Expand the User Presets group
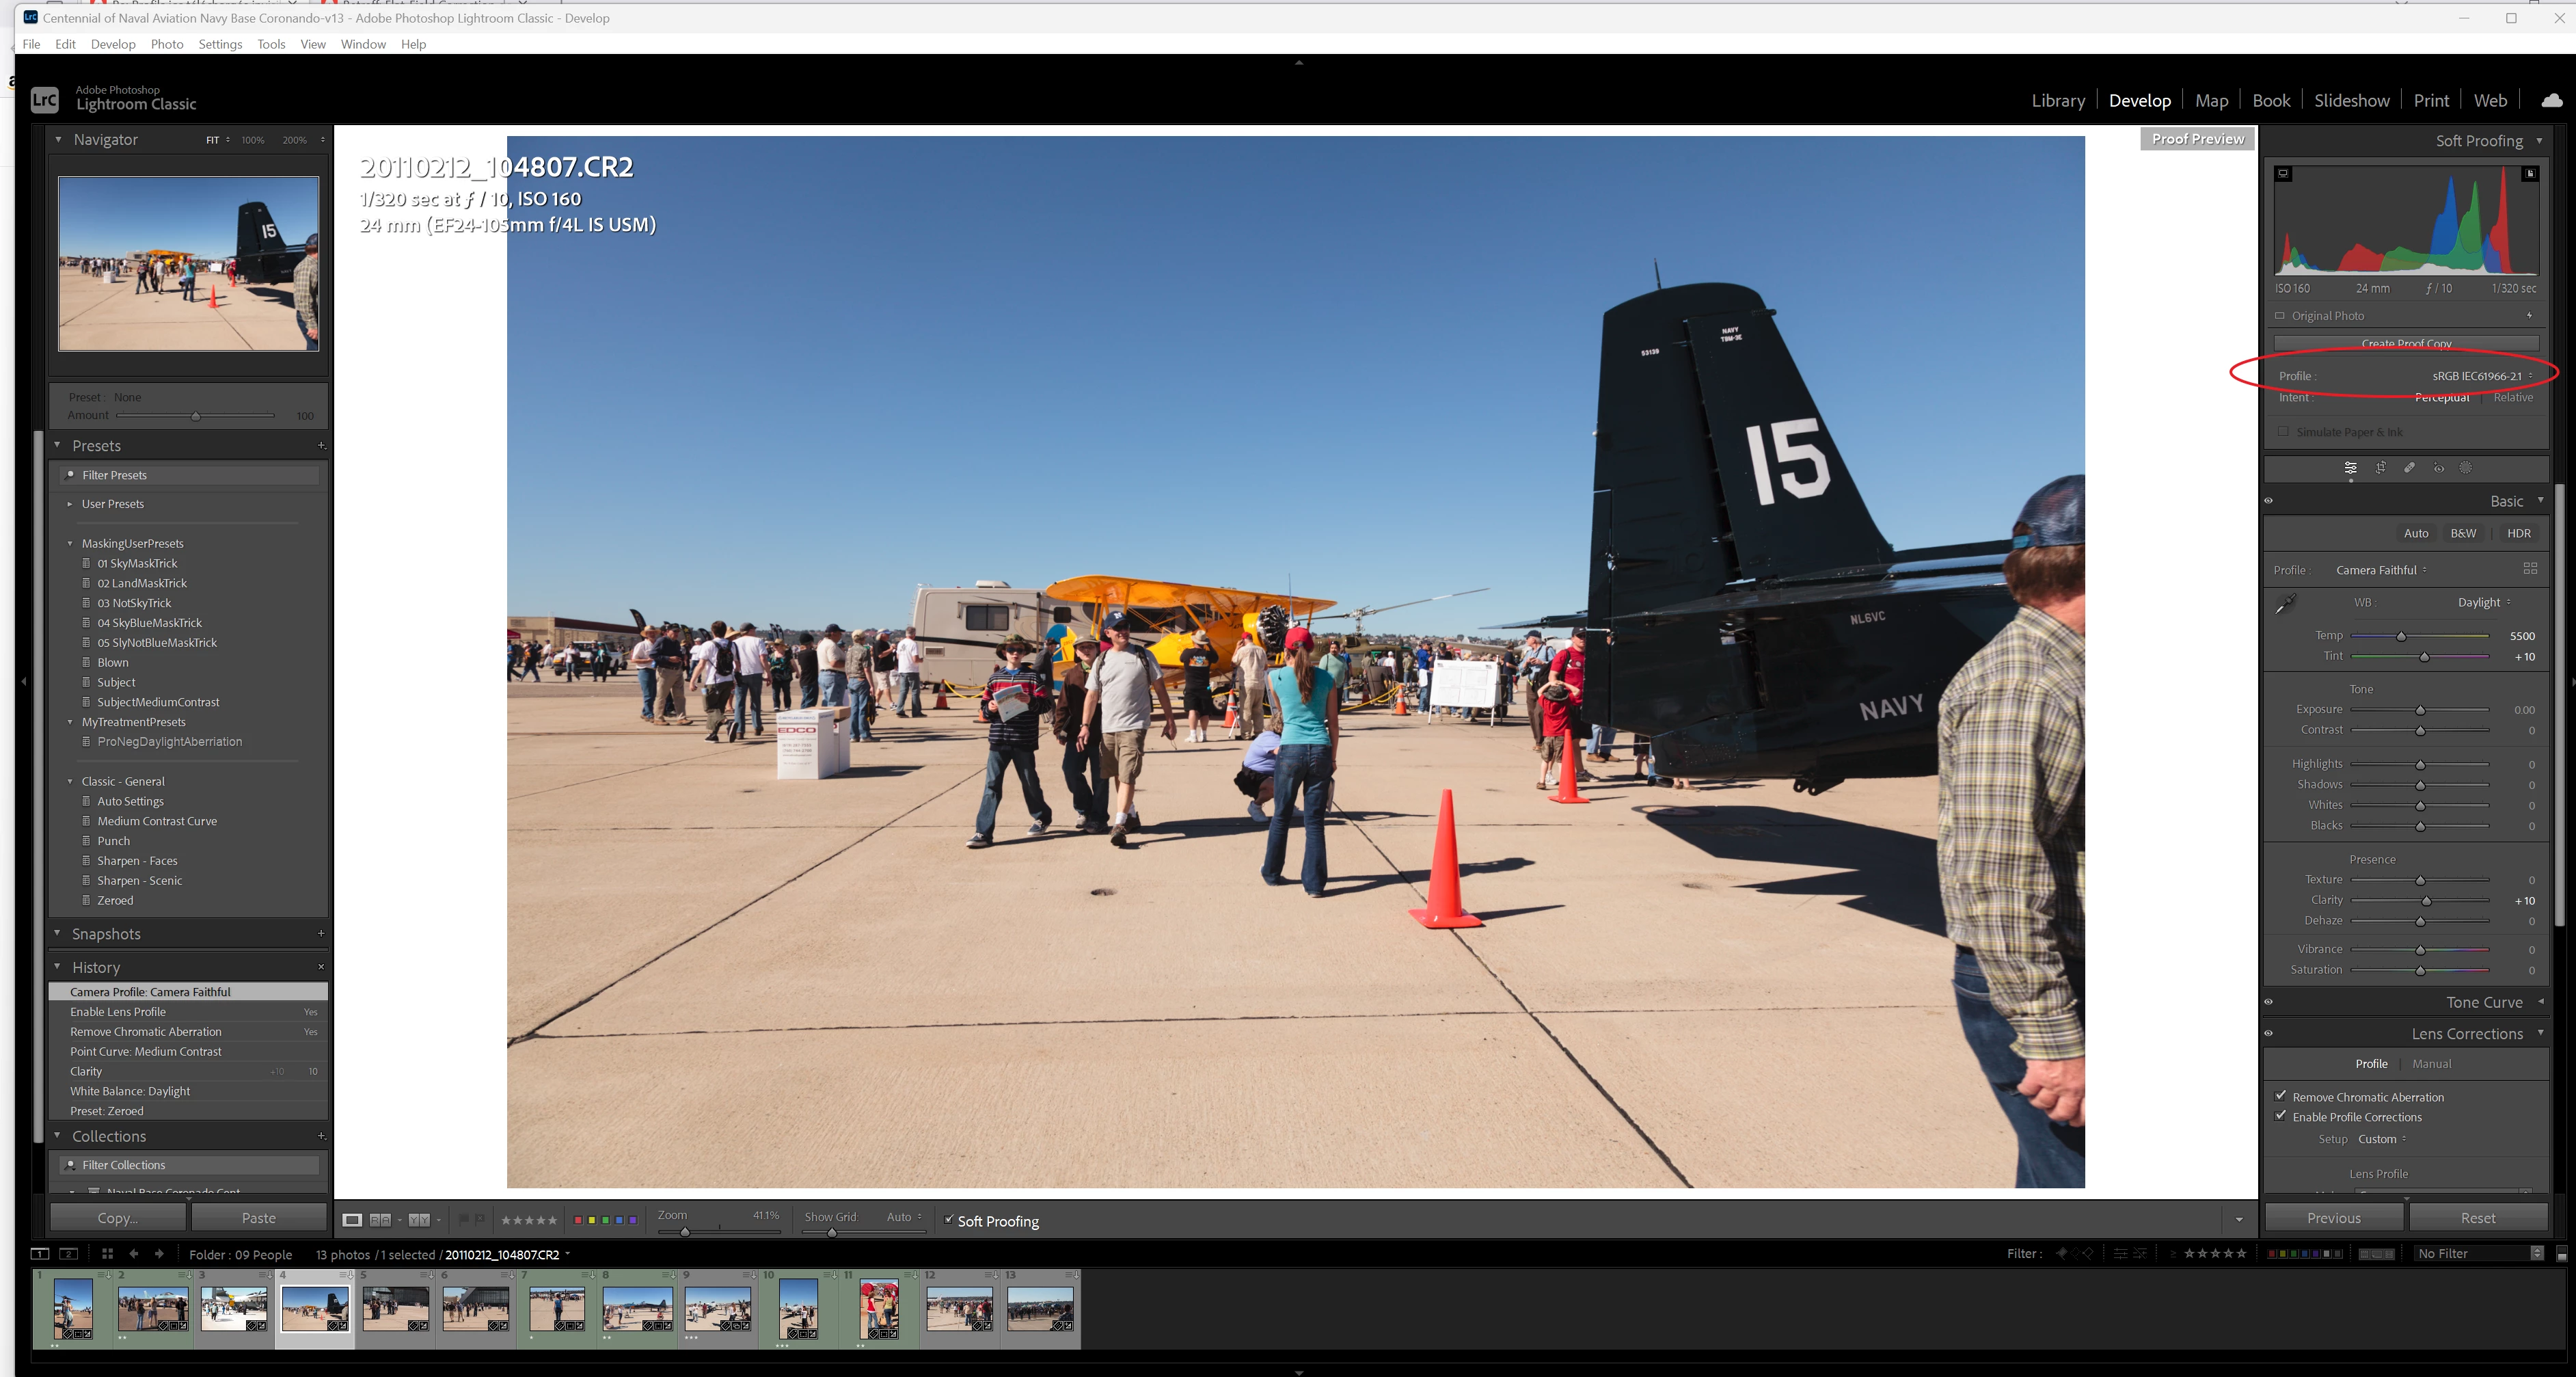 [x=70, y=504]
